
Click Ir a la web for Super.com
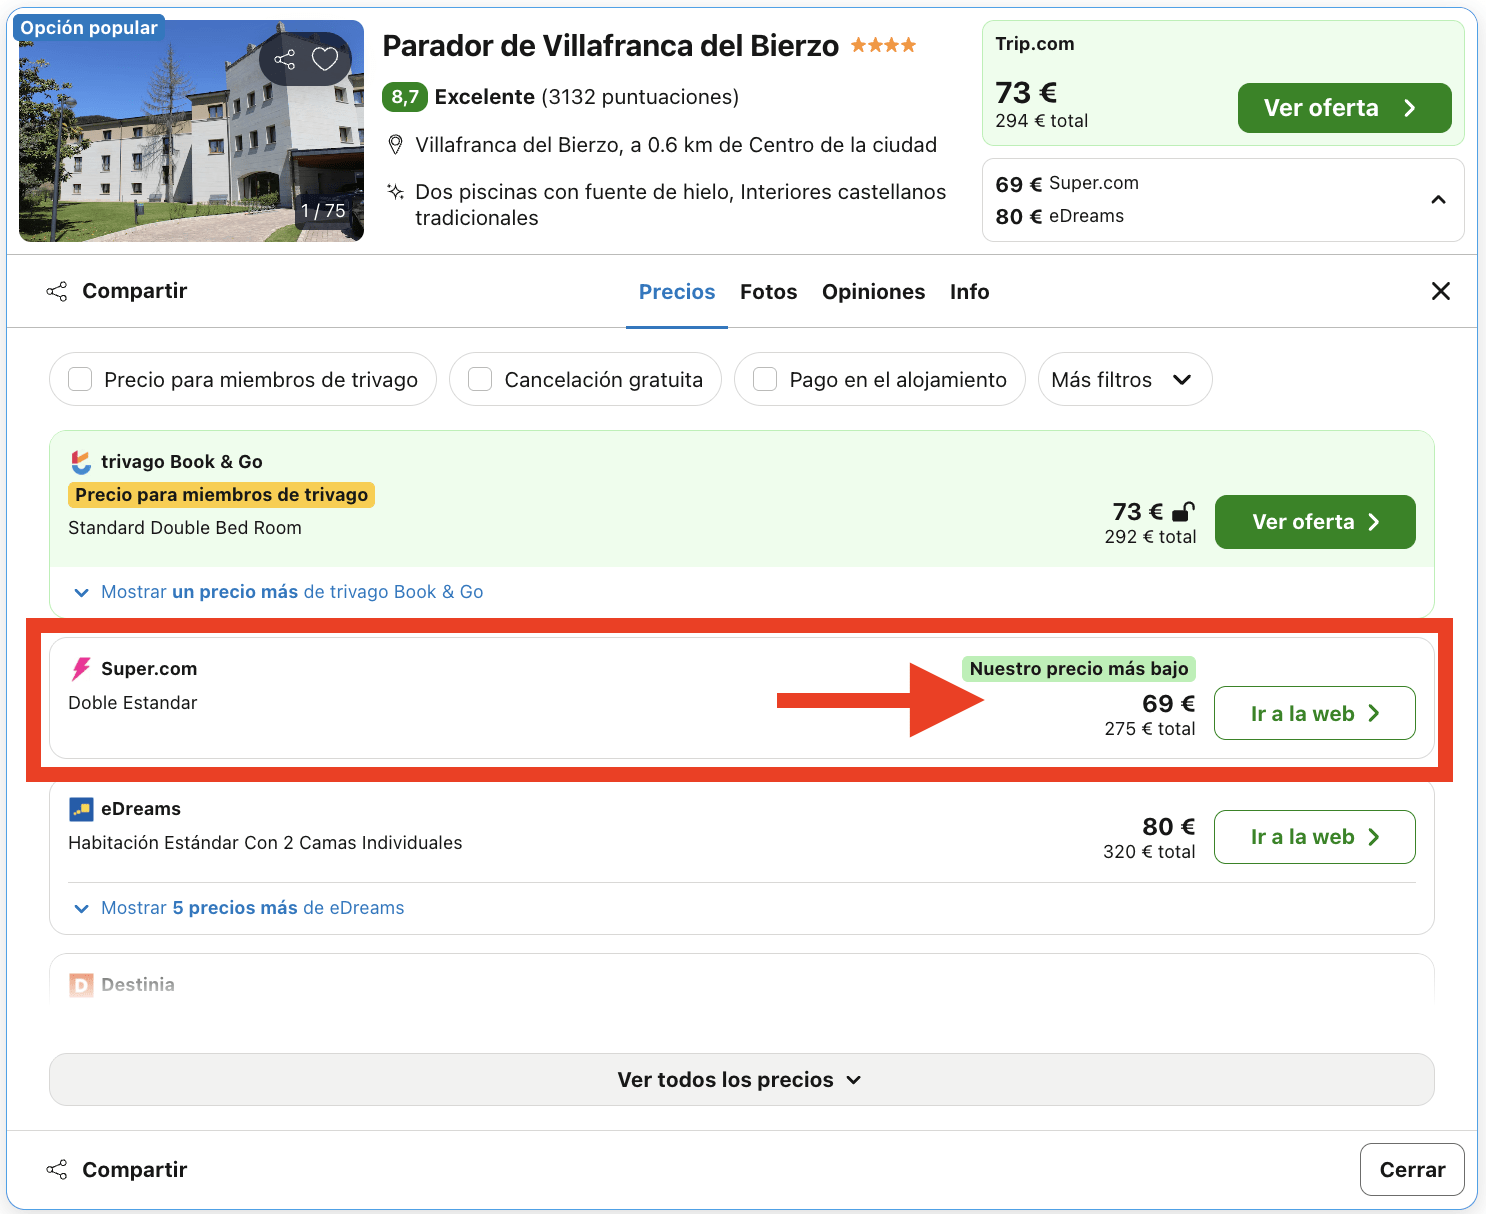click(1314, 713)
